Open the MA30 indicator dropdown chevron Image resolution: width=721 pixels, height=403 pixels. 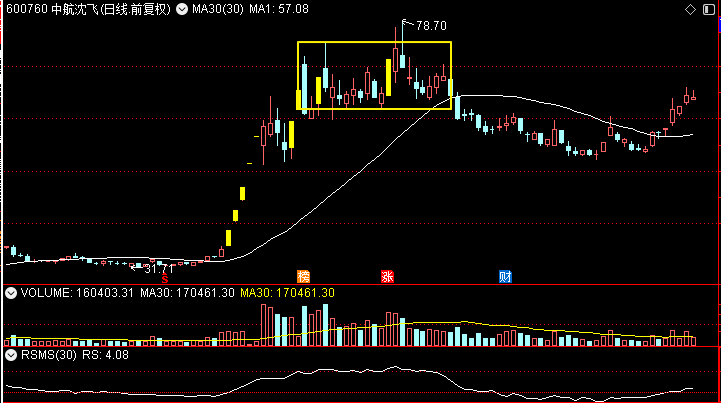182,9
